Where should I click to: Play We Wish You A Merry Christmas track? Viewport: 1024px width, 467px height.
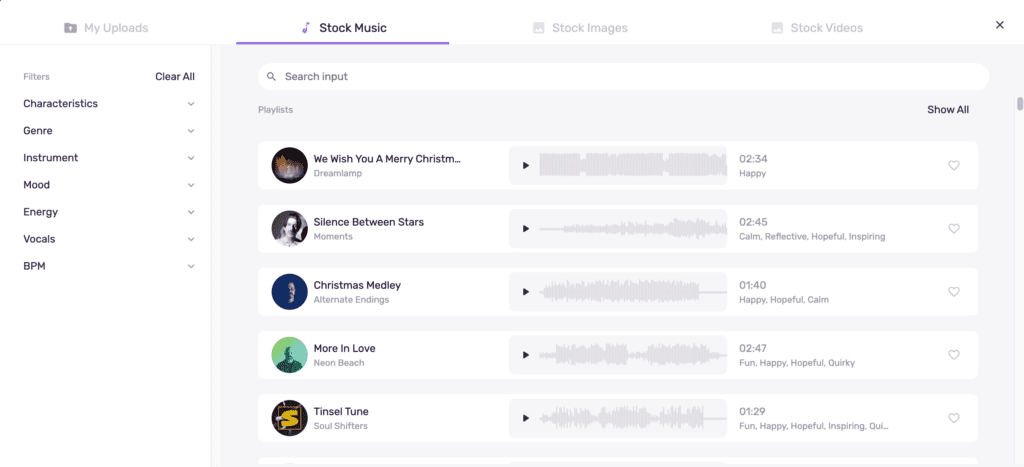coord(526,165)
